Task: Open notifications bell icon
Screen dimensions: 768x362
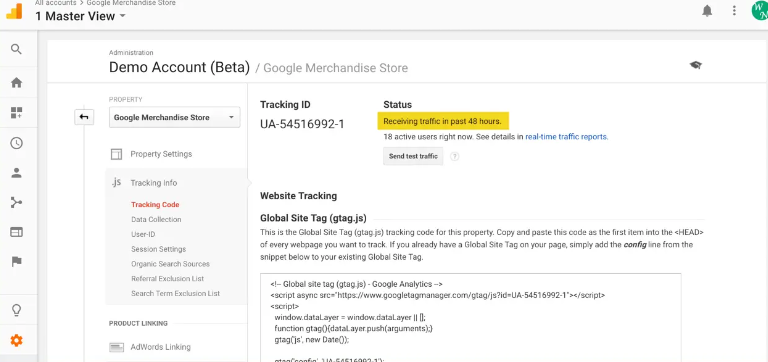Action: [x=707, y=11]
